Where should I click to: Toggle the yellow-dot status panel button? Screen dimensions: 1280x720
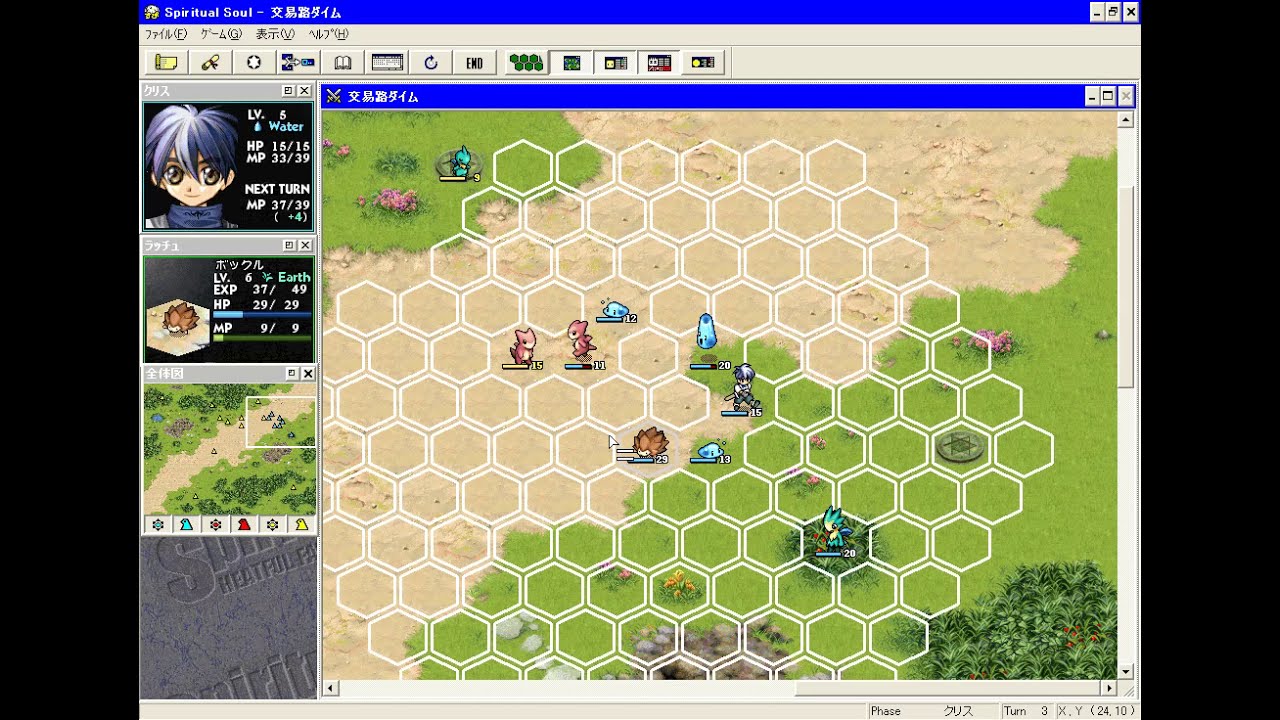point(703,63)
